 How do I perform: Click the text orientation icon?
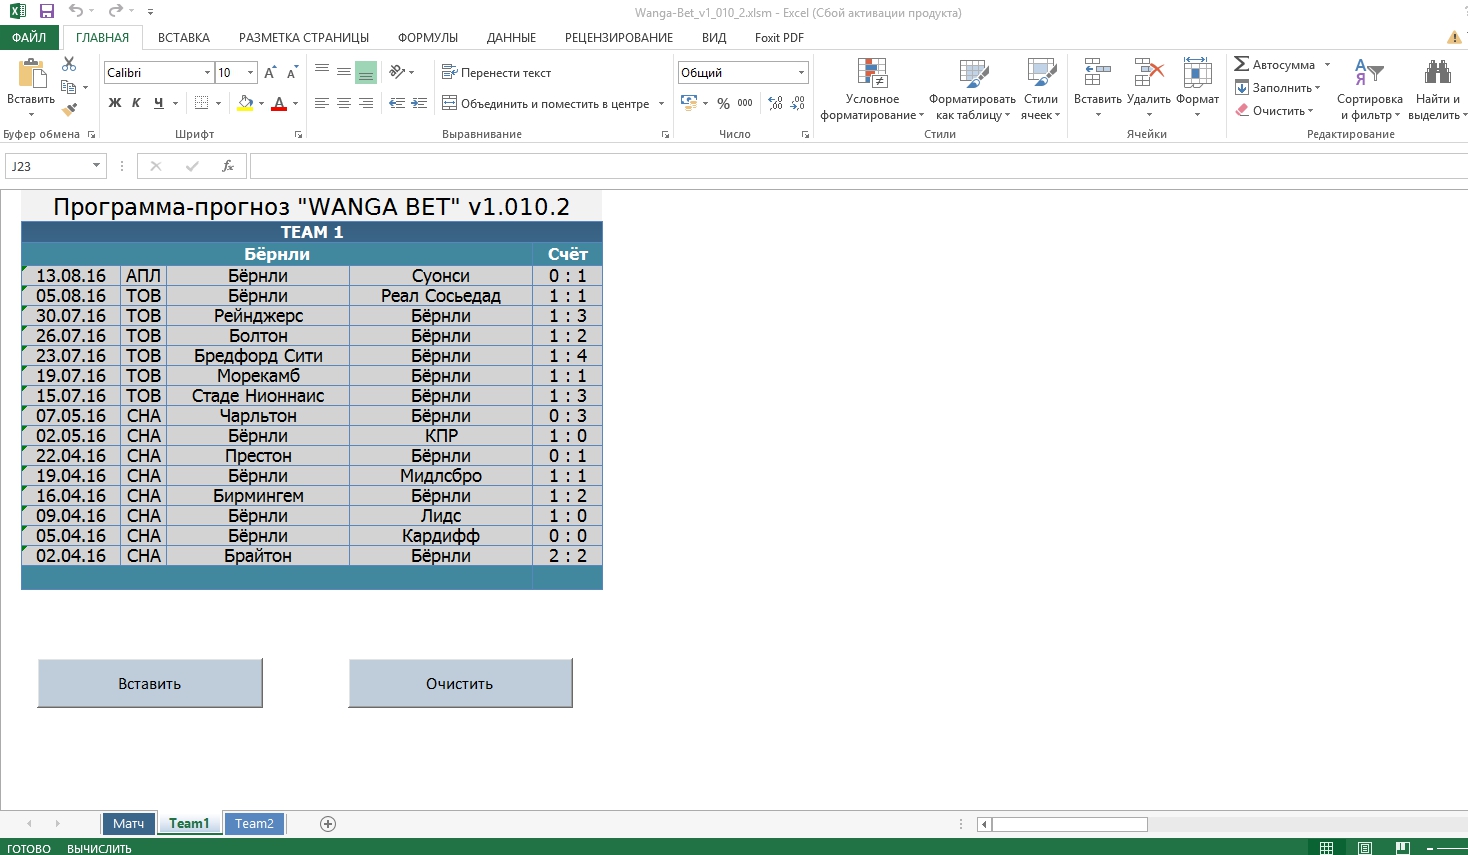pyautogui.click(x=397, y=72)
